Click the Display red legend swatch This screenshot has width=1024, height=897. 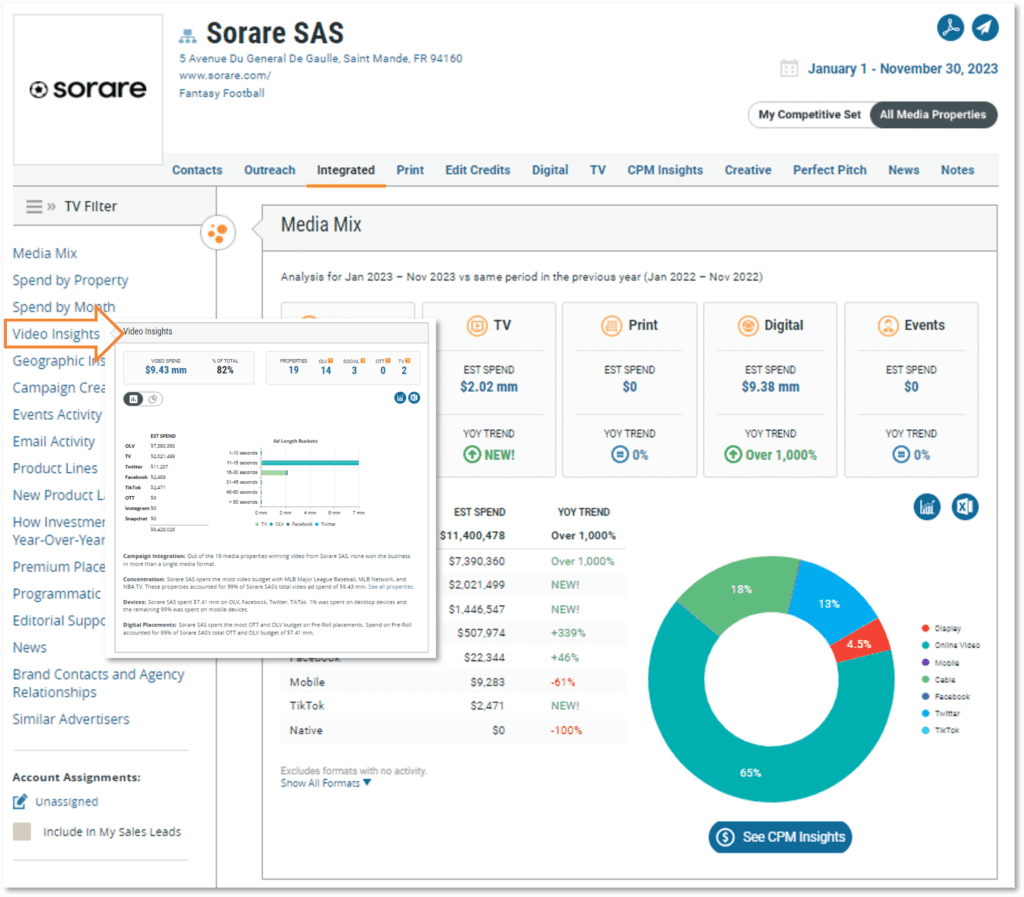click(x=925, y=628)
